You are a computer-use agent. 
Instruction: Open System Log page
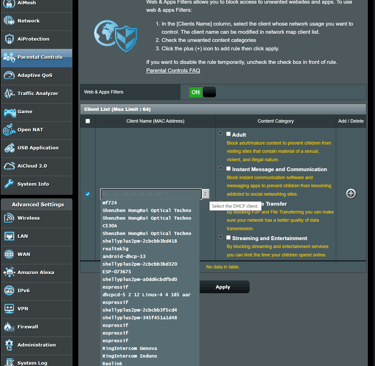coord(36,362)
